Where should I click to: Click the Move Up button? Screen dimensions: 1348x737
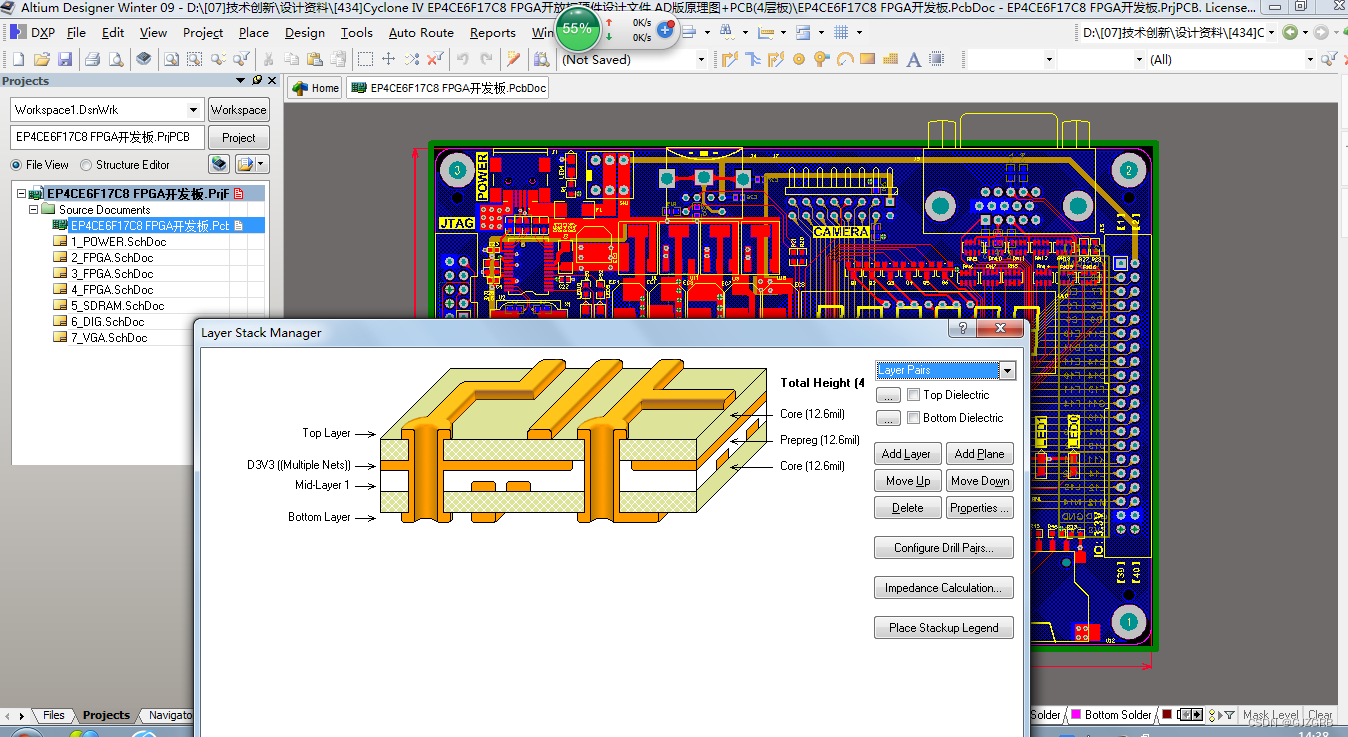pyautogui.click(x=906, y=481)
